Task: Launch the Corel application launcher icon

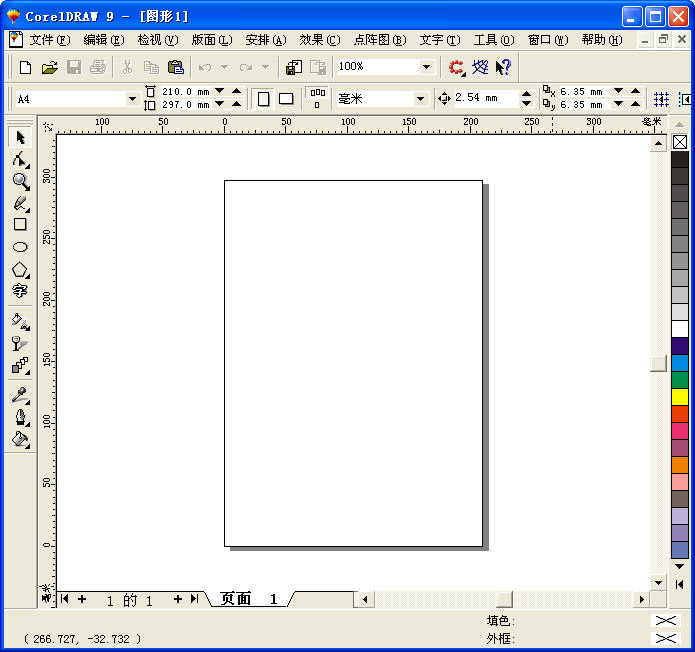Action: point(456,67)
